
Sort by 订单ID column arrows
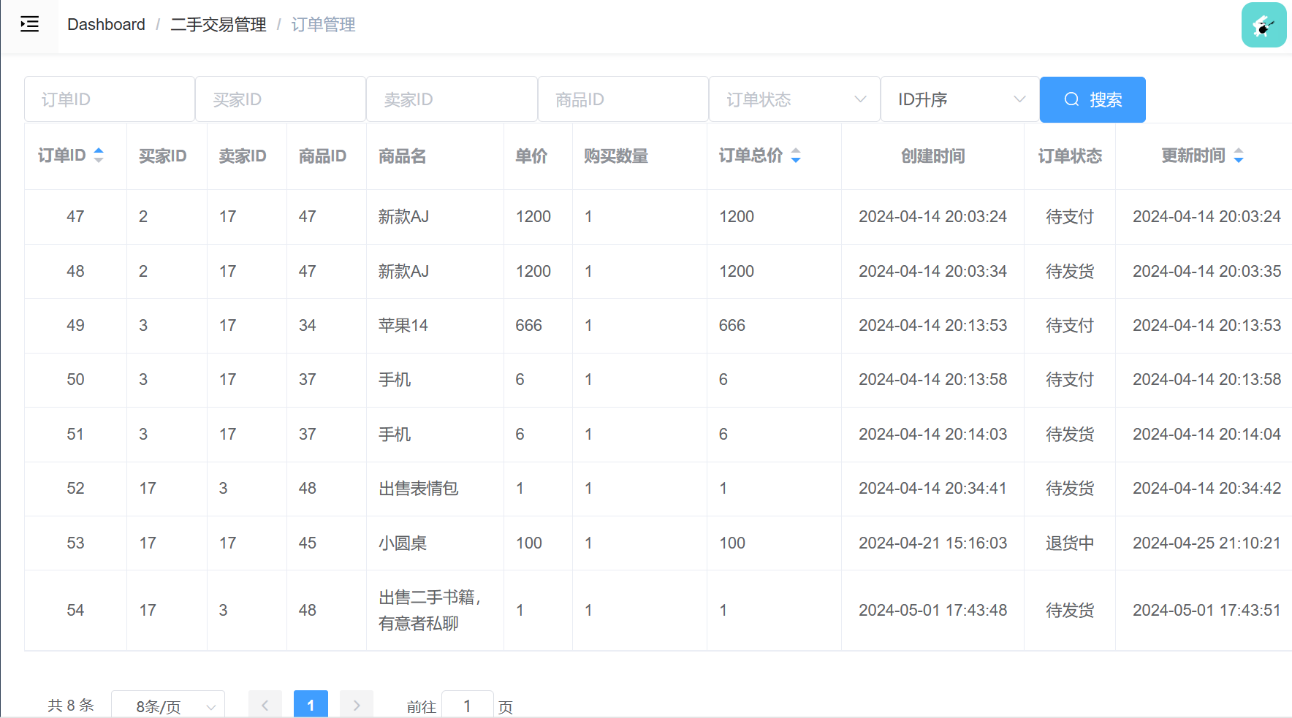pos(98,155)
